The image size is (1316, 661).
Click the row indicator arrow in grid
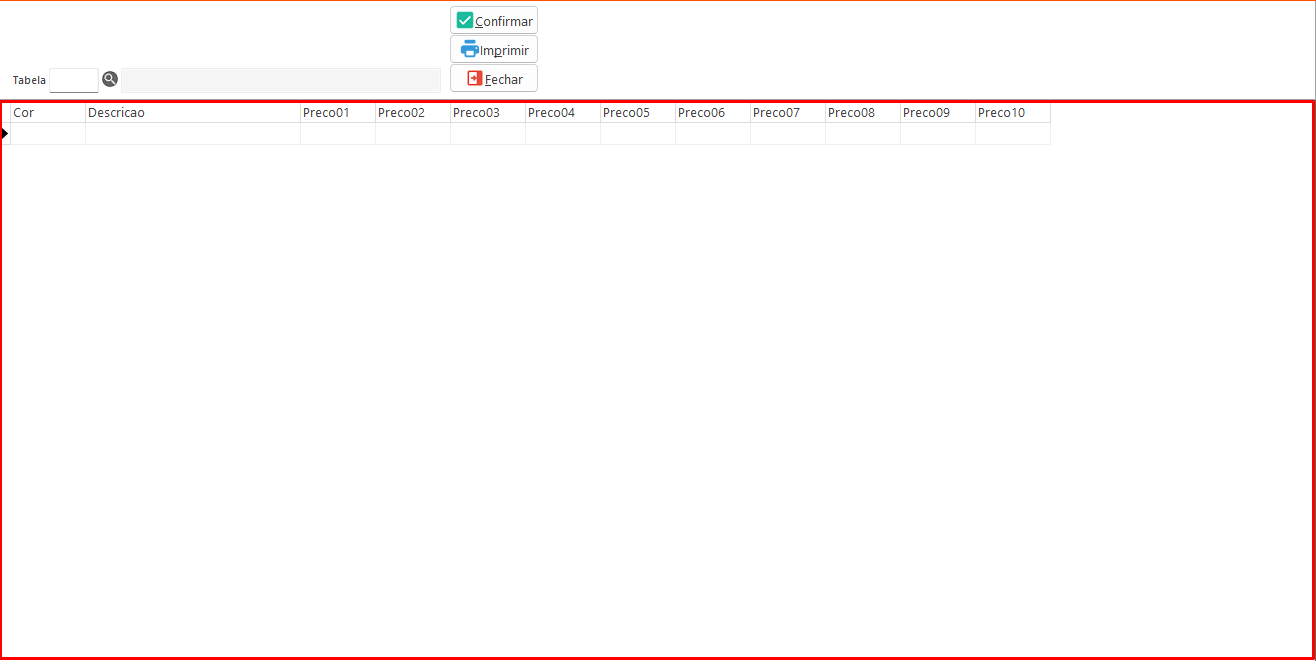(5, 134)
